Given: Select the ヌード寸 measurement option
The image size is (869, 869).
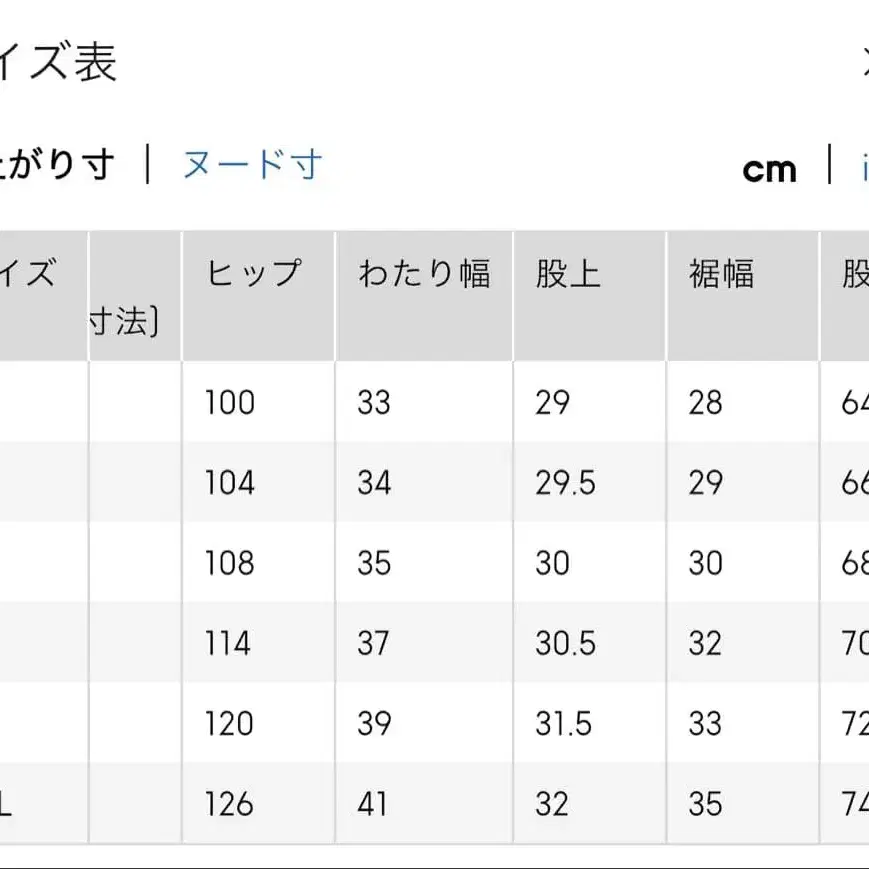Looking at the screenshot, I should [248, 166].
